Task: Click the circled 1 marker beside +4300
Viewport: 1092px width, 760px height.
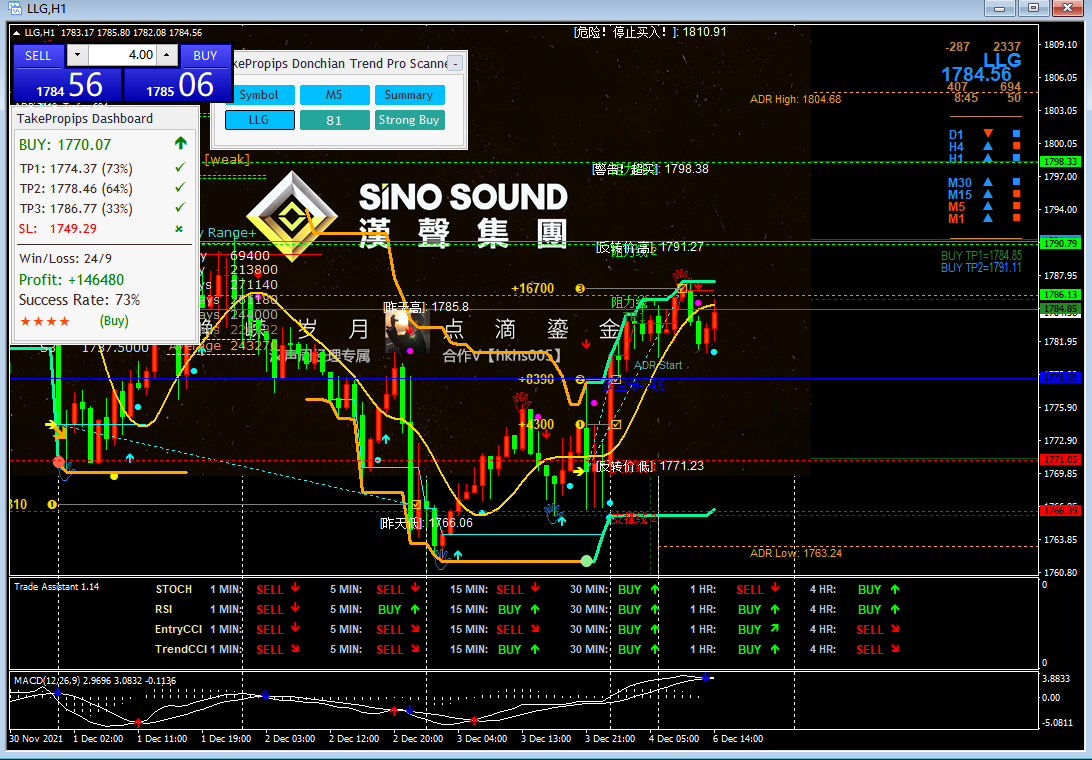Action: pos(580,424)
